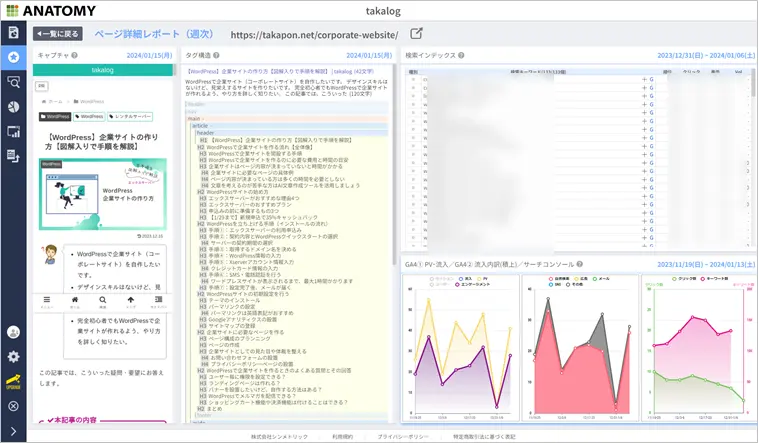
Task: Click the circled X icon in sidebar
Action: tap(14, 406)
